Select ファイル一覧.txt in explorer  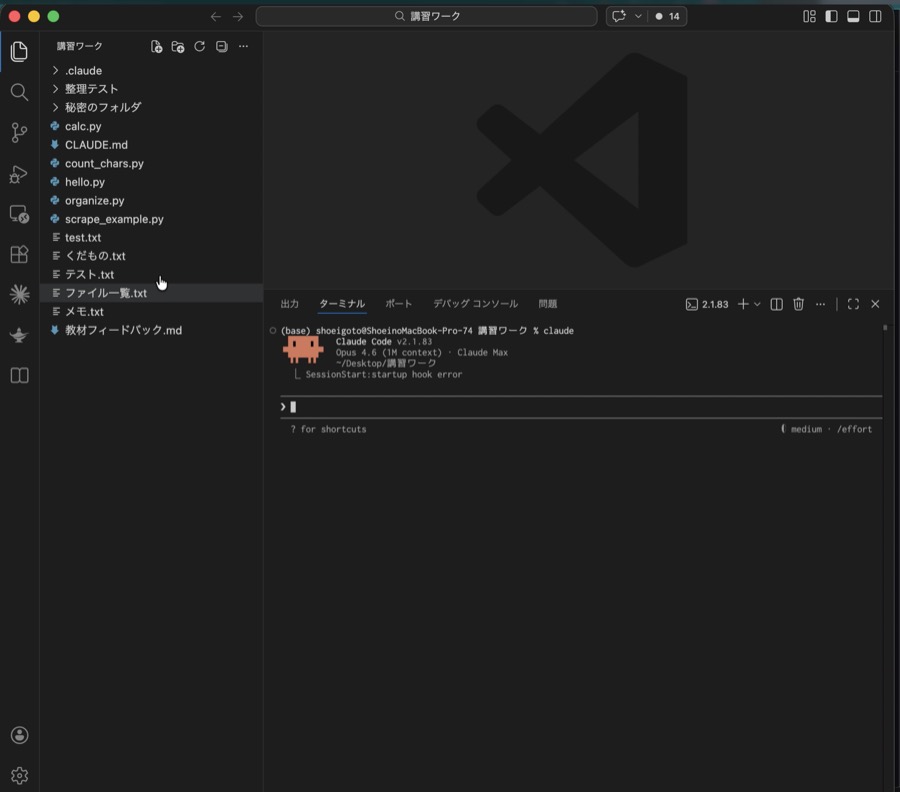[151, 293]
